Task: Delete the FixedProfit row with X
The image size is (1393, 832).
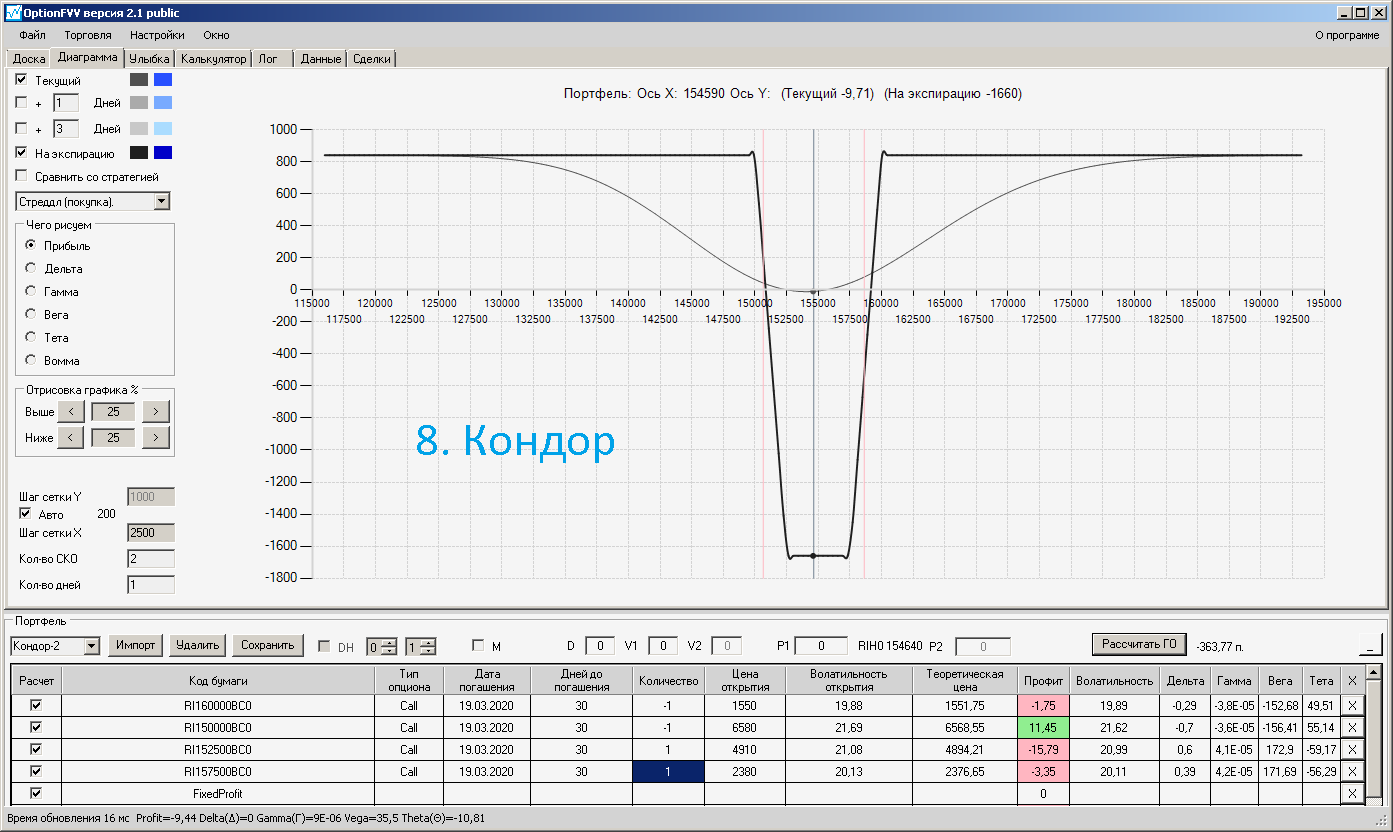Action: [x=1352, y=793]
